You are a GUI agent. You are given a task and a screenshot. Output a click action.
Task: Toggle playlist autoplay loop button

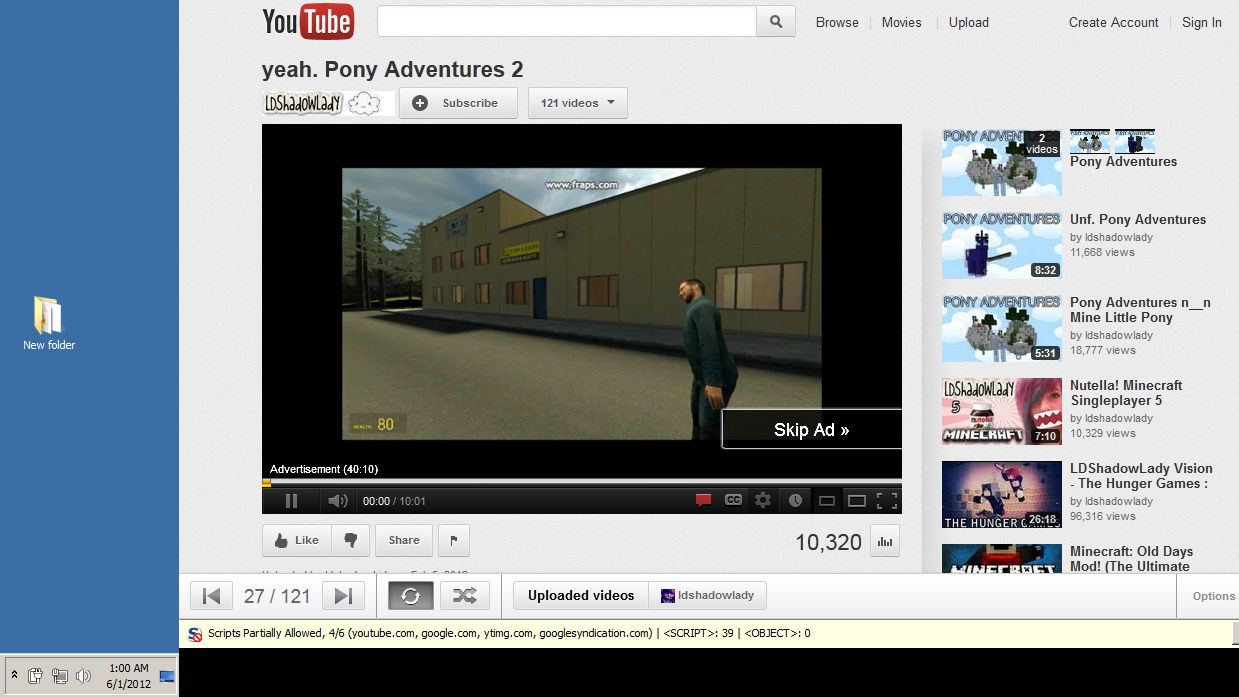(411, 596)
